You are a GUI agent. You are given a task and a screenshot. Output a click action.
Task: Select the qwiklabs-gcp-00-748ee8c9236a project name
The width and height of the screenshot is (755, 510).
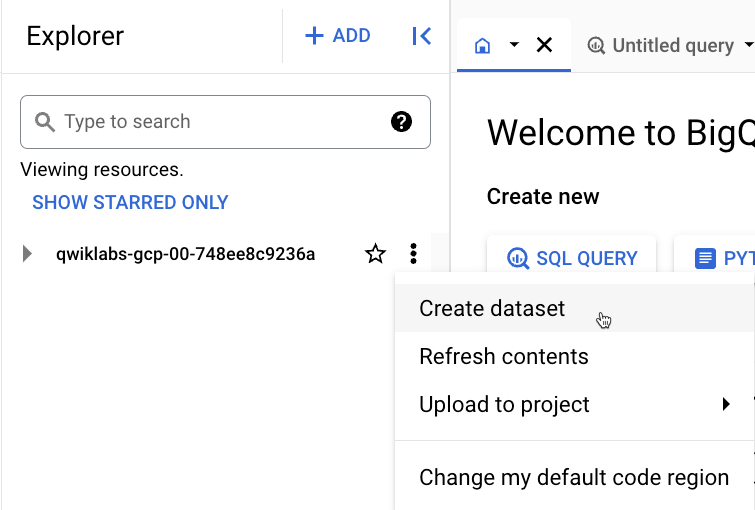[x=185, y=254]
